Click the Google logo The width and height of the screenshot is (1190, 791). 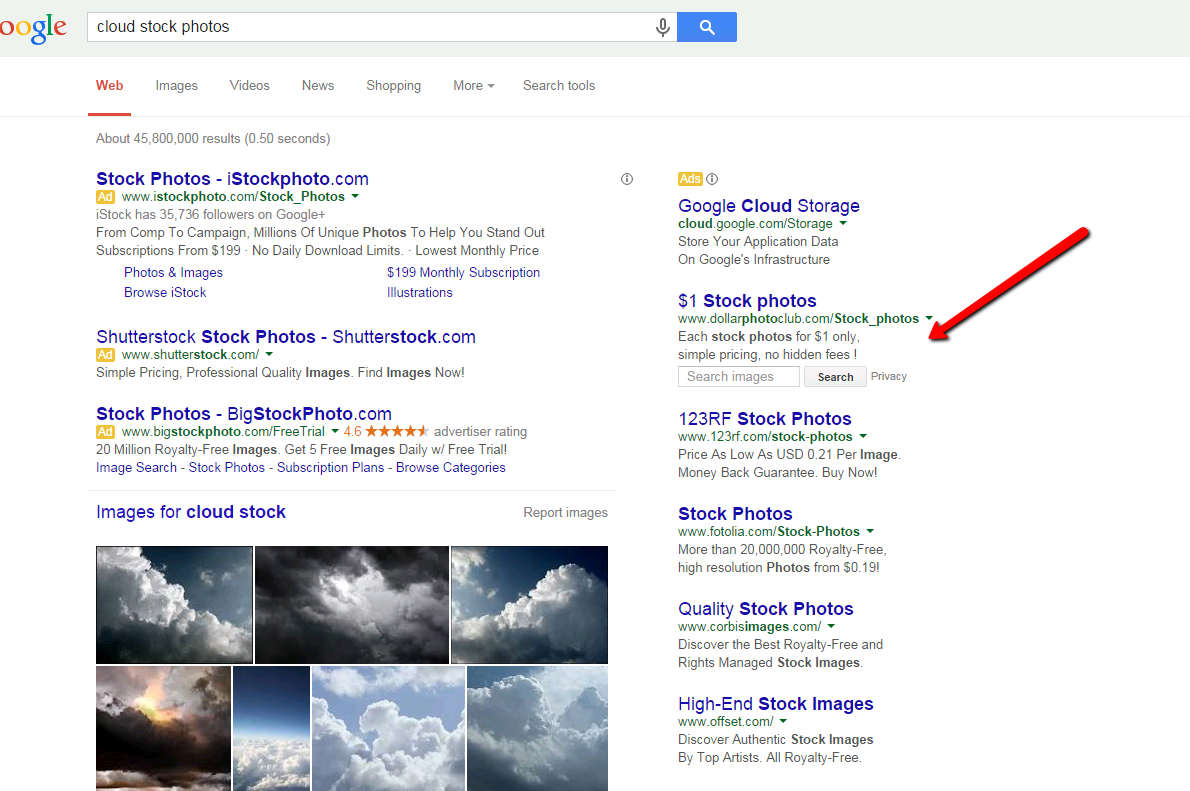click(33, 28)
